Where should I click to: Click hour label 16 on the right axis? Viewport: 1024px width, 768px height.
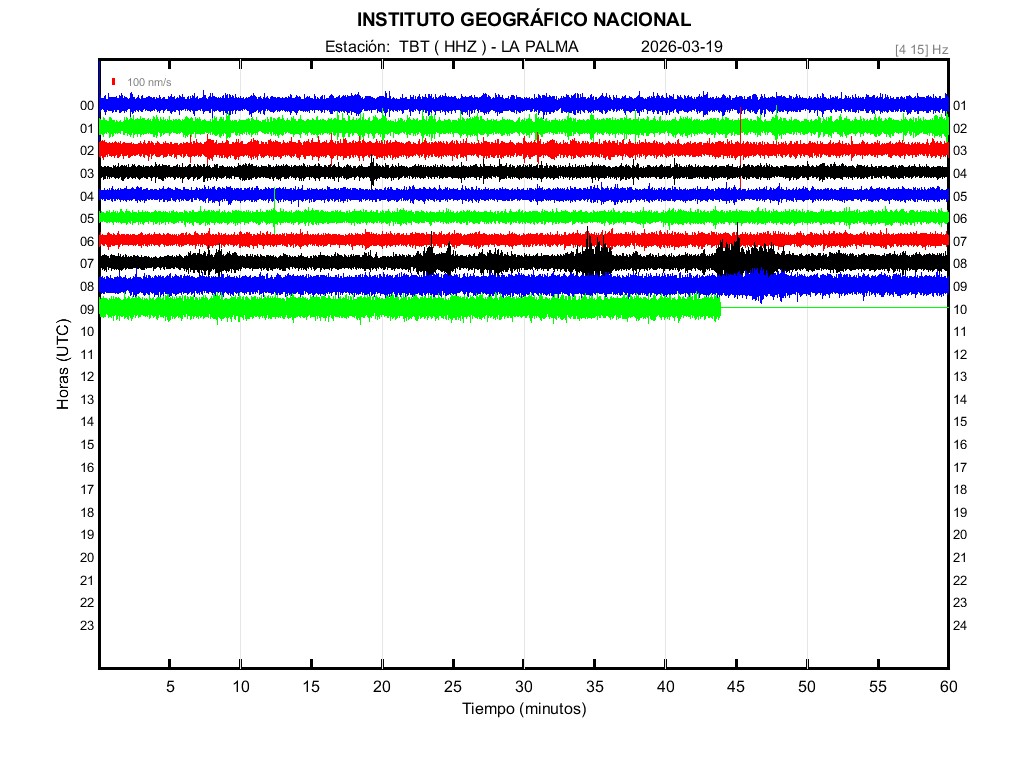point(960,445)
